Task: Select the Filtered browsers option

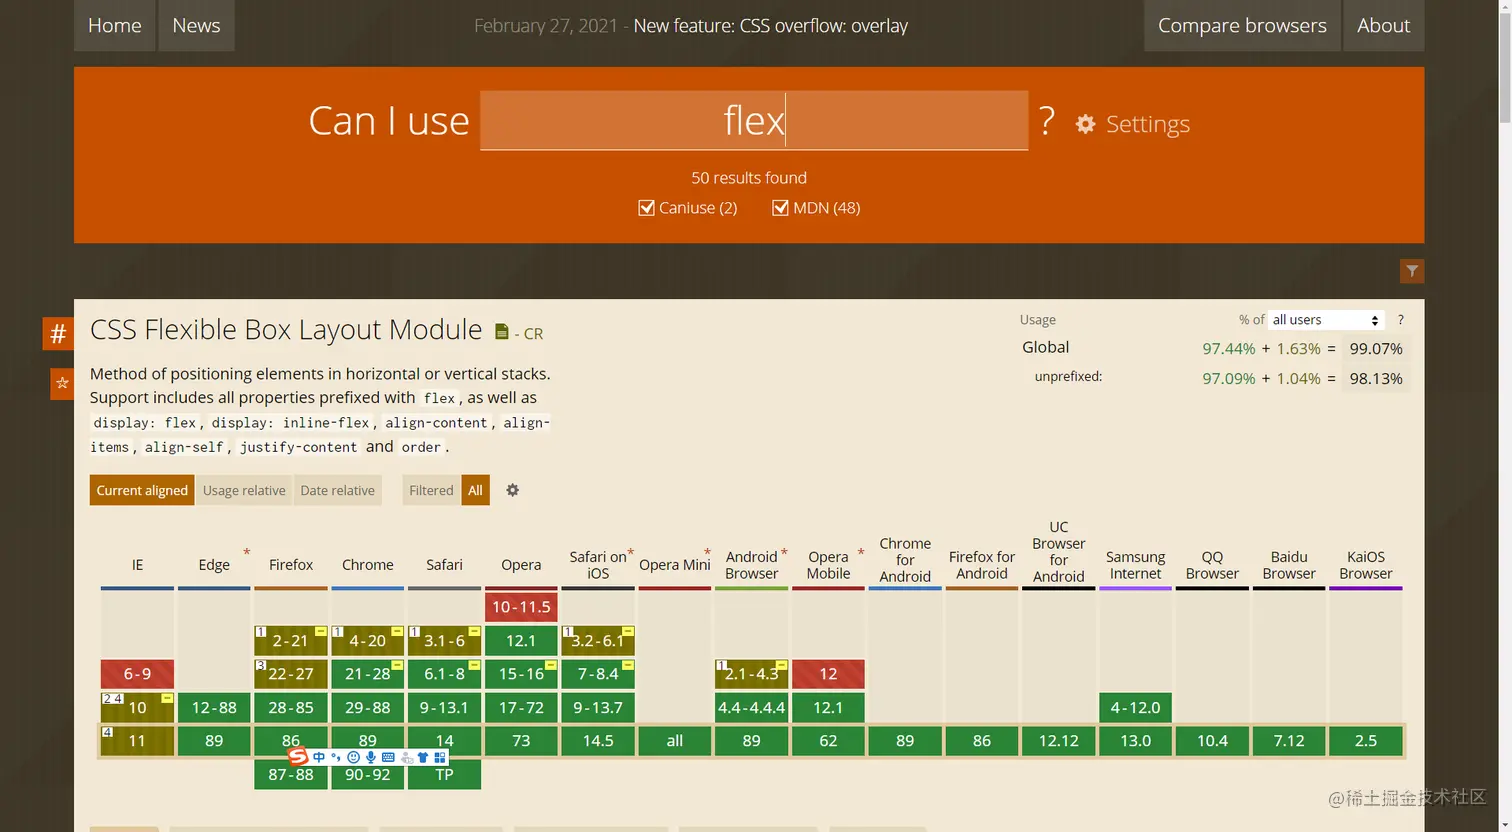Action: 431,490
